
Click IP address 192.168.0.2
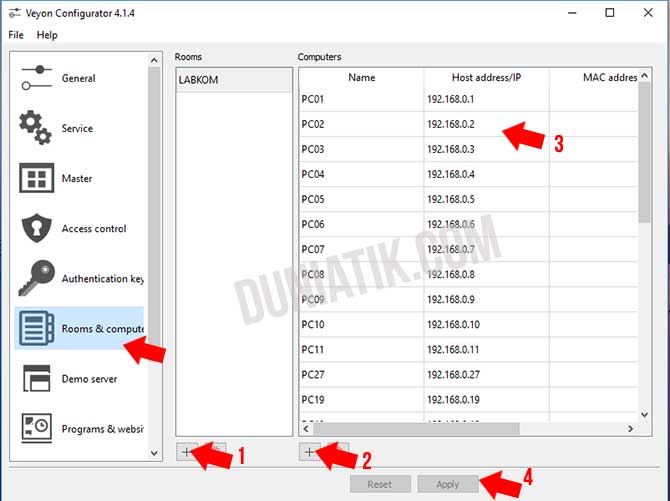point(451,124)
